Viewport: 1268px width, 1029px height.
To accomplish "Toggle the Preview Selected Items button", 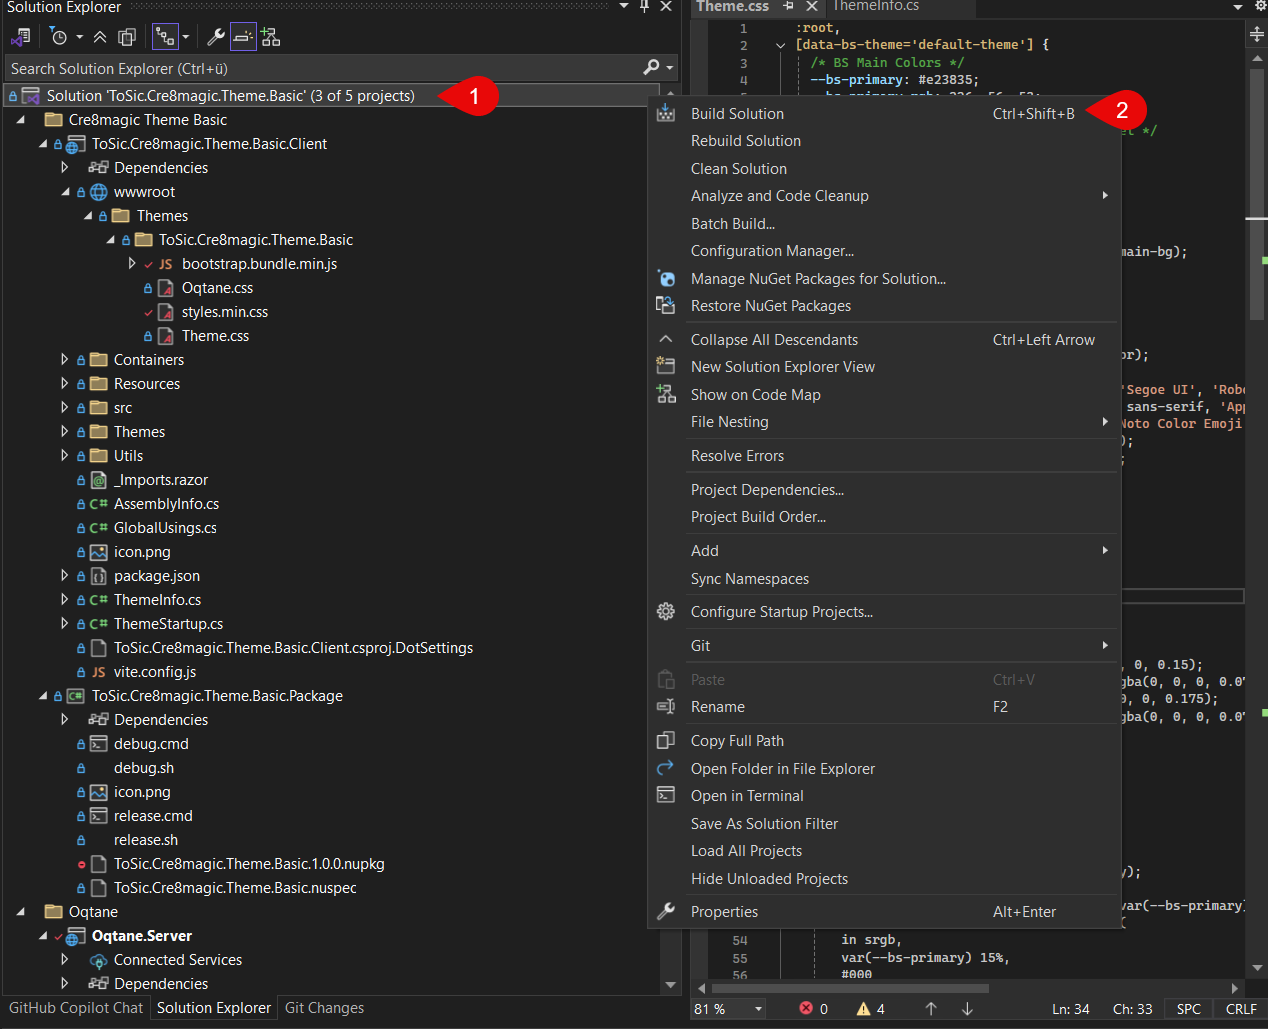I will point(243,38).
